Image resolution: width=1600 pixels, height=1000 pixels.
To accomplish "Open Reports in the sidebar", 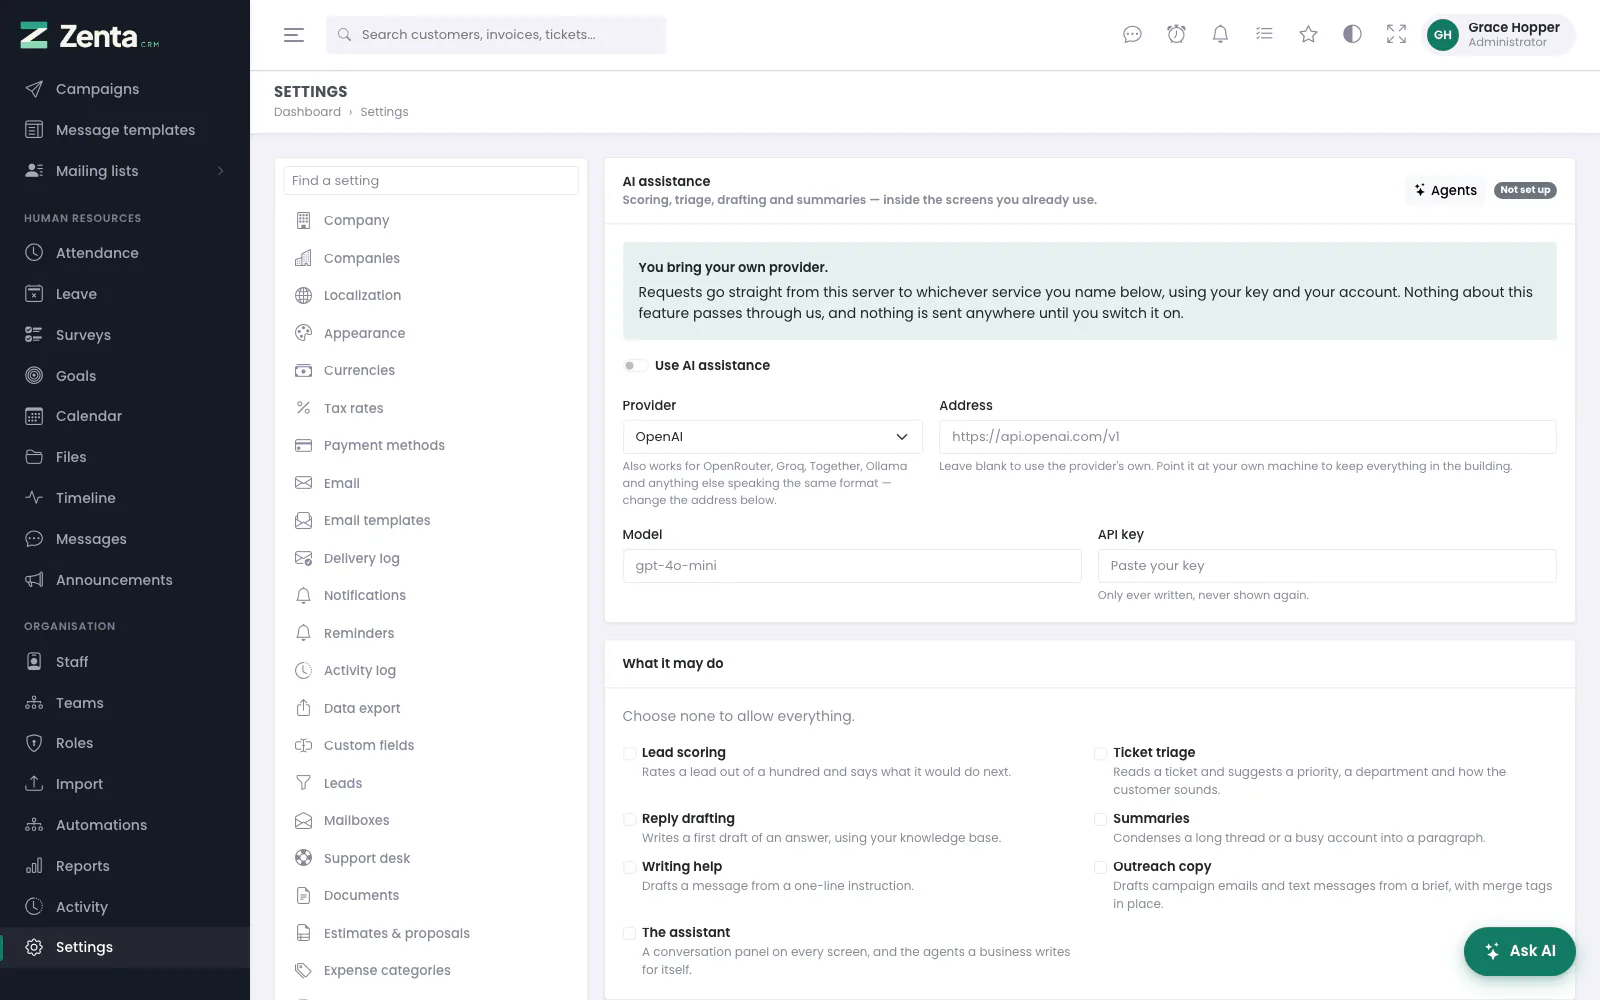I will click(125, 866).
